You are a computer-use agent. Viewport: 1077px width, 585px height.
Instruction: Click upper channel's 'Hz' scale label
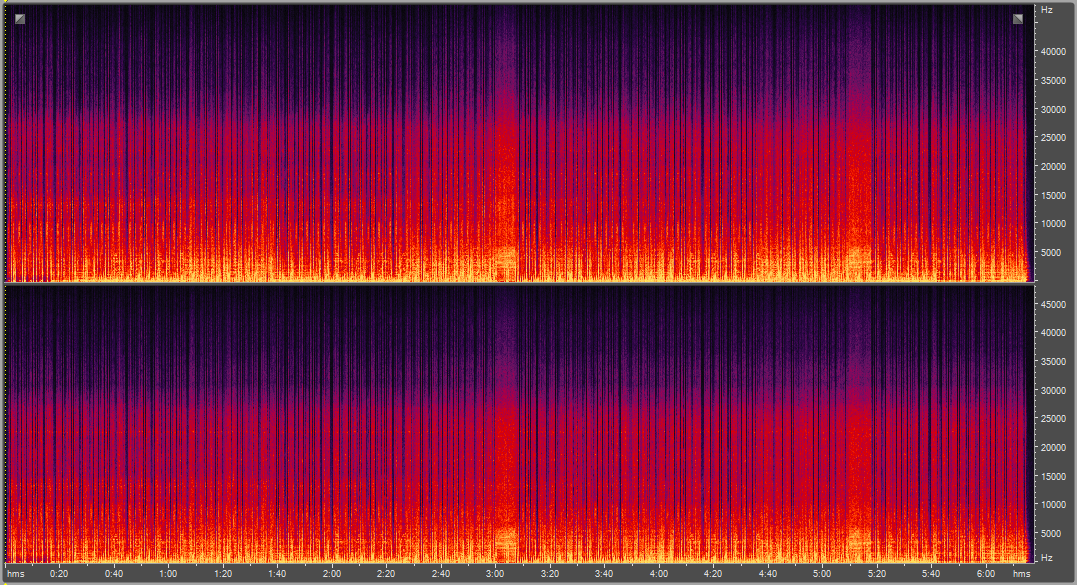point(1047,10)
